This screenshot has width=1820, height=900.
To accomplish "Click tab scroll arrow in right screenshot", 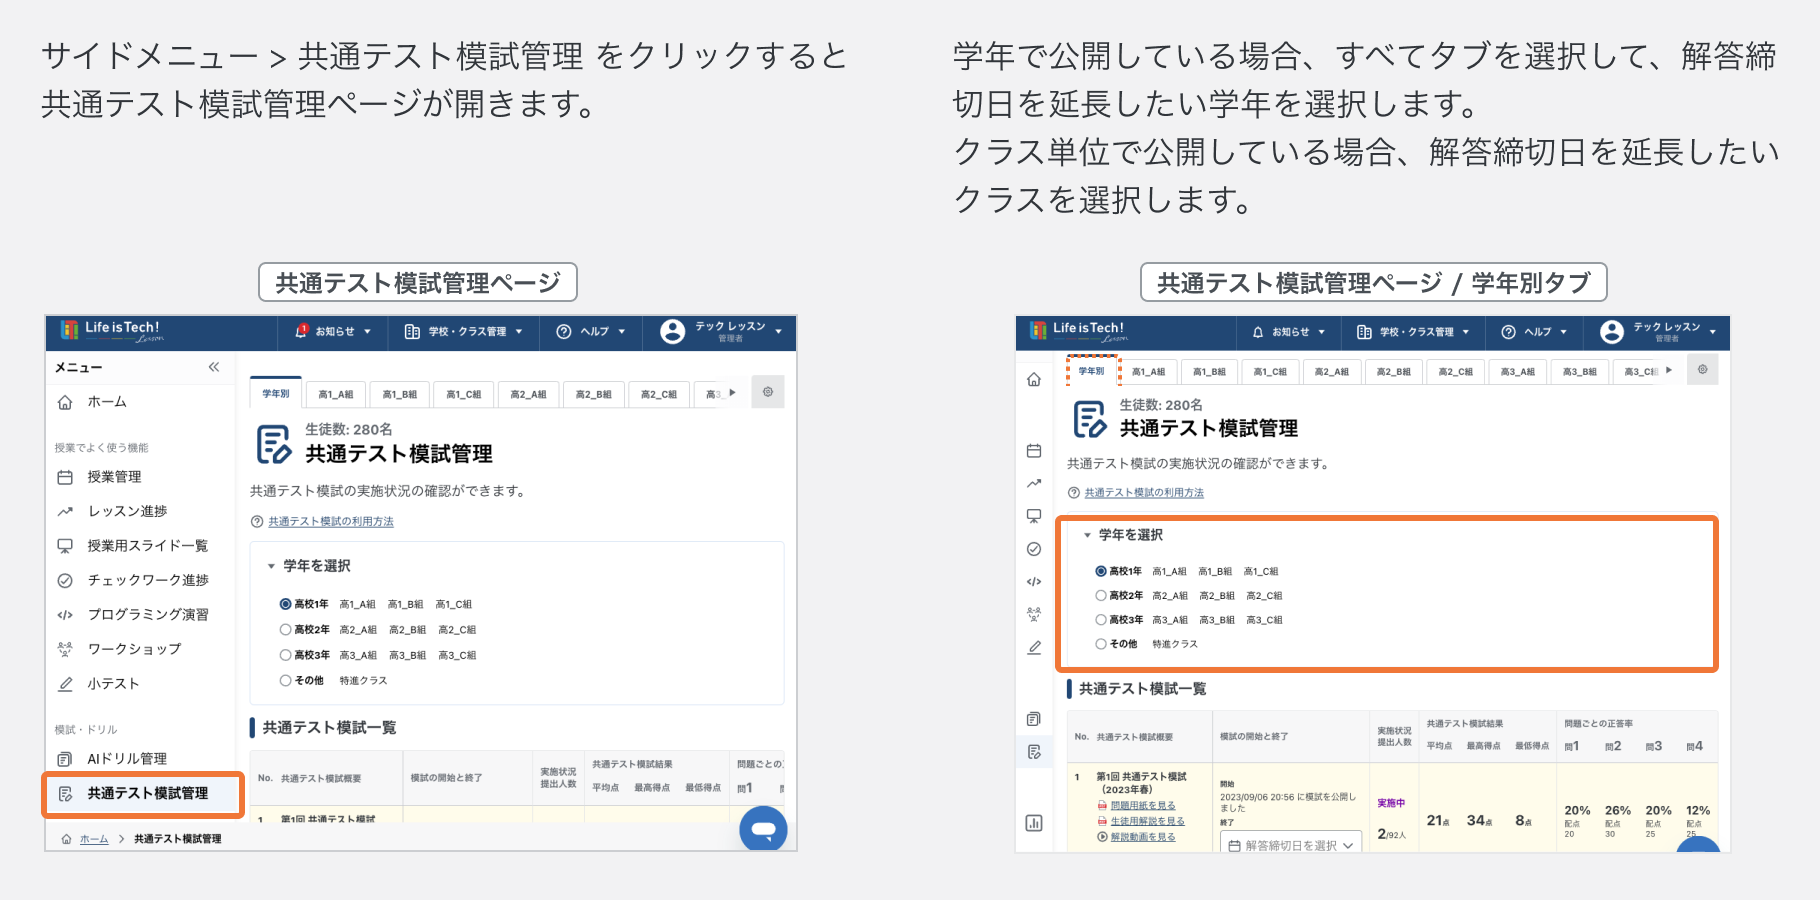I will [1669, 370].
